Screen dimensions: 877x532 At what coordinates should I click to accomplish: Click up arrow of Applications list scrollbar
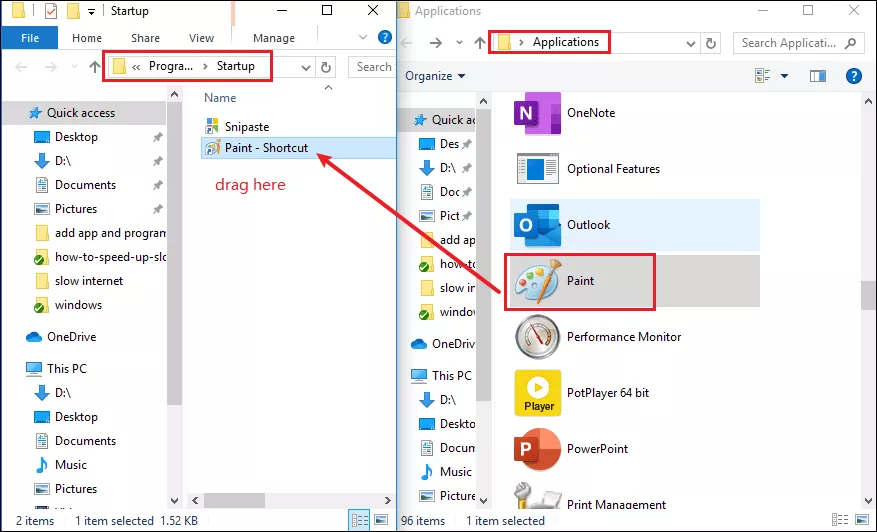868,101
